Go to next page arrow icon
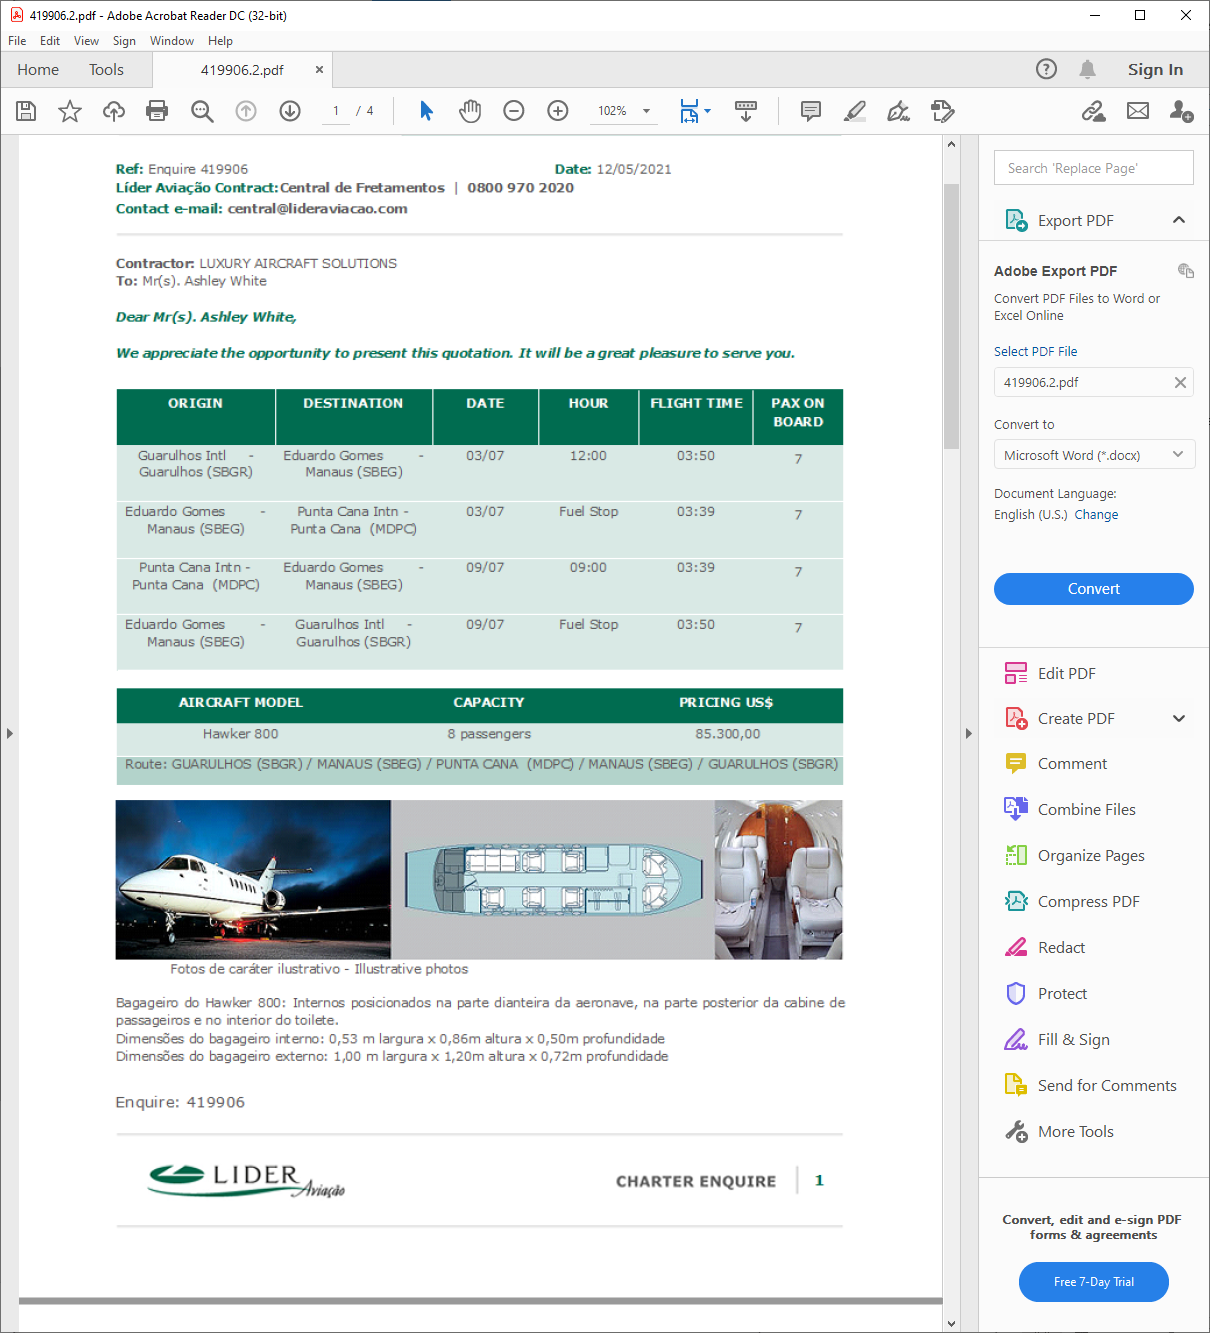The image size is (1210, 1333). tap(290, 111)
